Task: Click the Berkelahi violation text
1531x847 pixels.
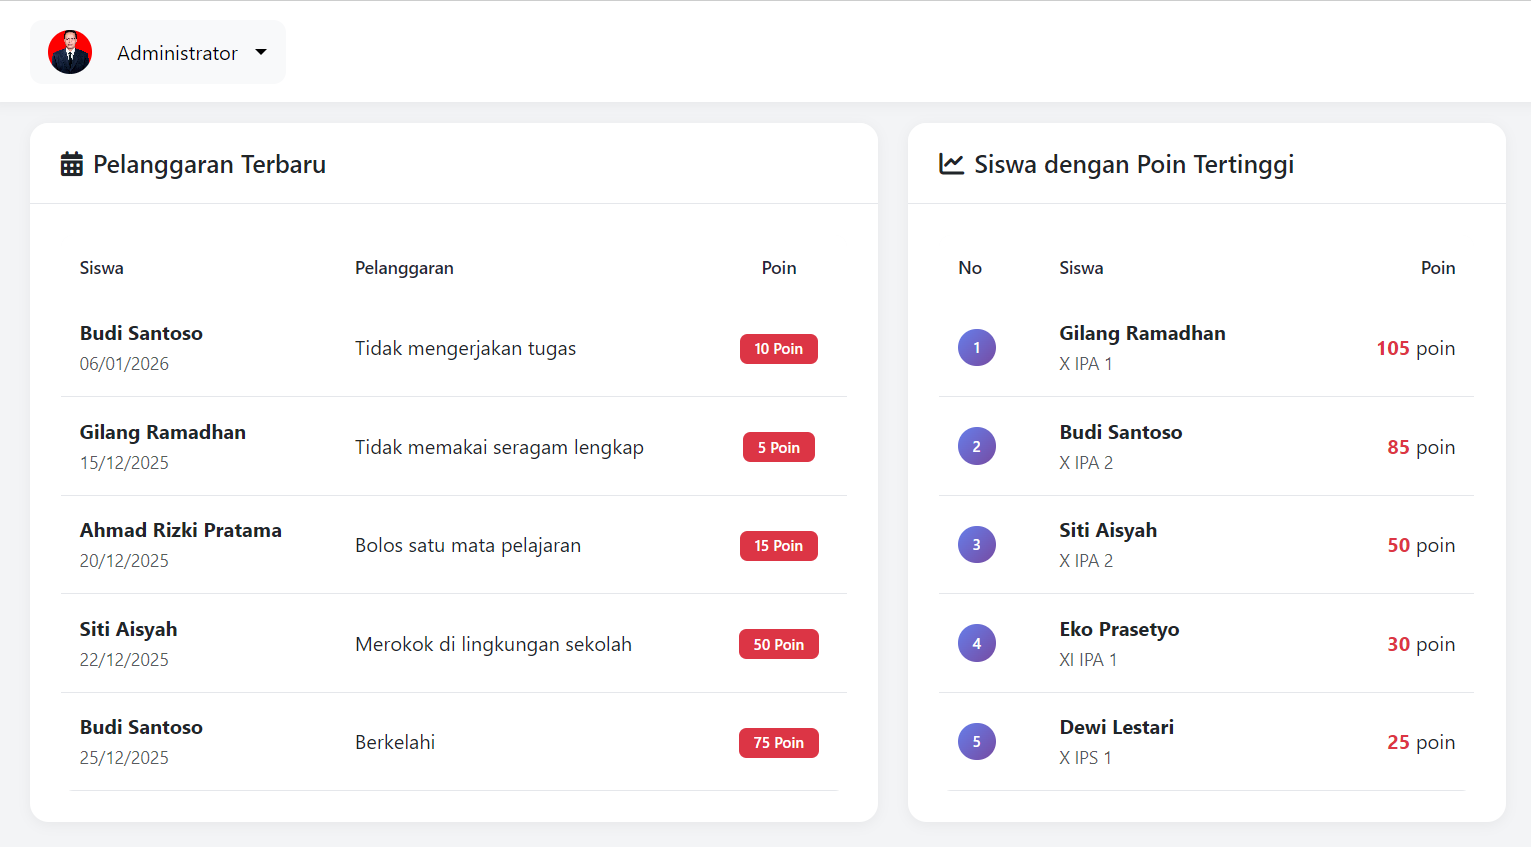Action: tap(395, 742)
